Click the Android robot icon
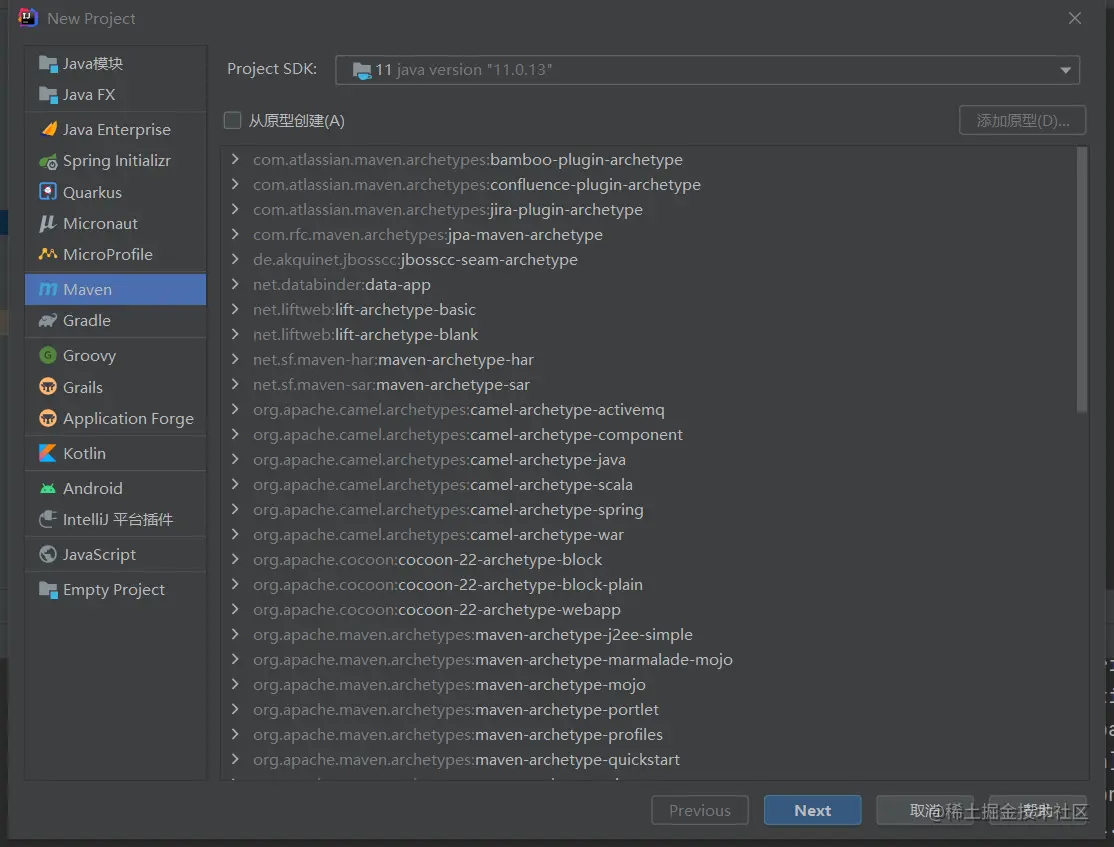1114x847 pixels. (48, 488)
